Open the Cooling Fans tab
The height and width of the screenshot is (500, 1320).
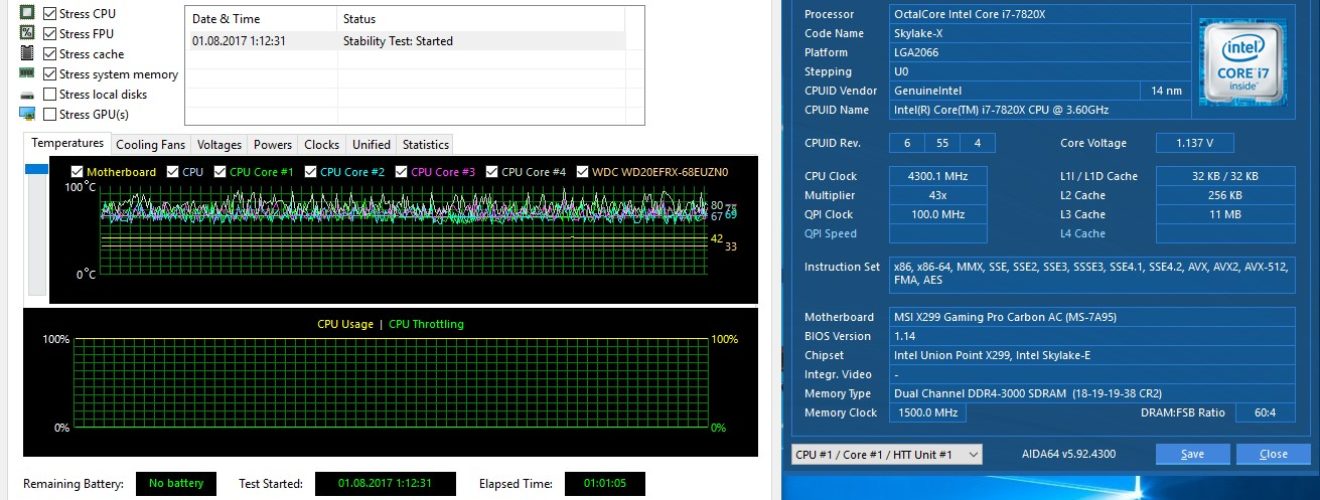click(x=151, y=145)
